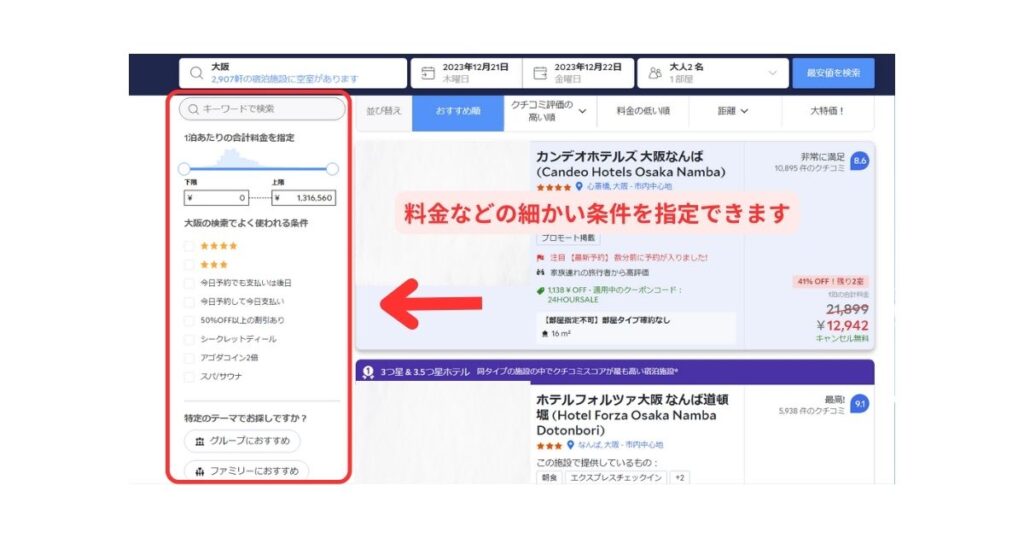Click the guests people icon
The image size is (1024, 538).
click(654, 73)
